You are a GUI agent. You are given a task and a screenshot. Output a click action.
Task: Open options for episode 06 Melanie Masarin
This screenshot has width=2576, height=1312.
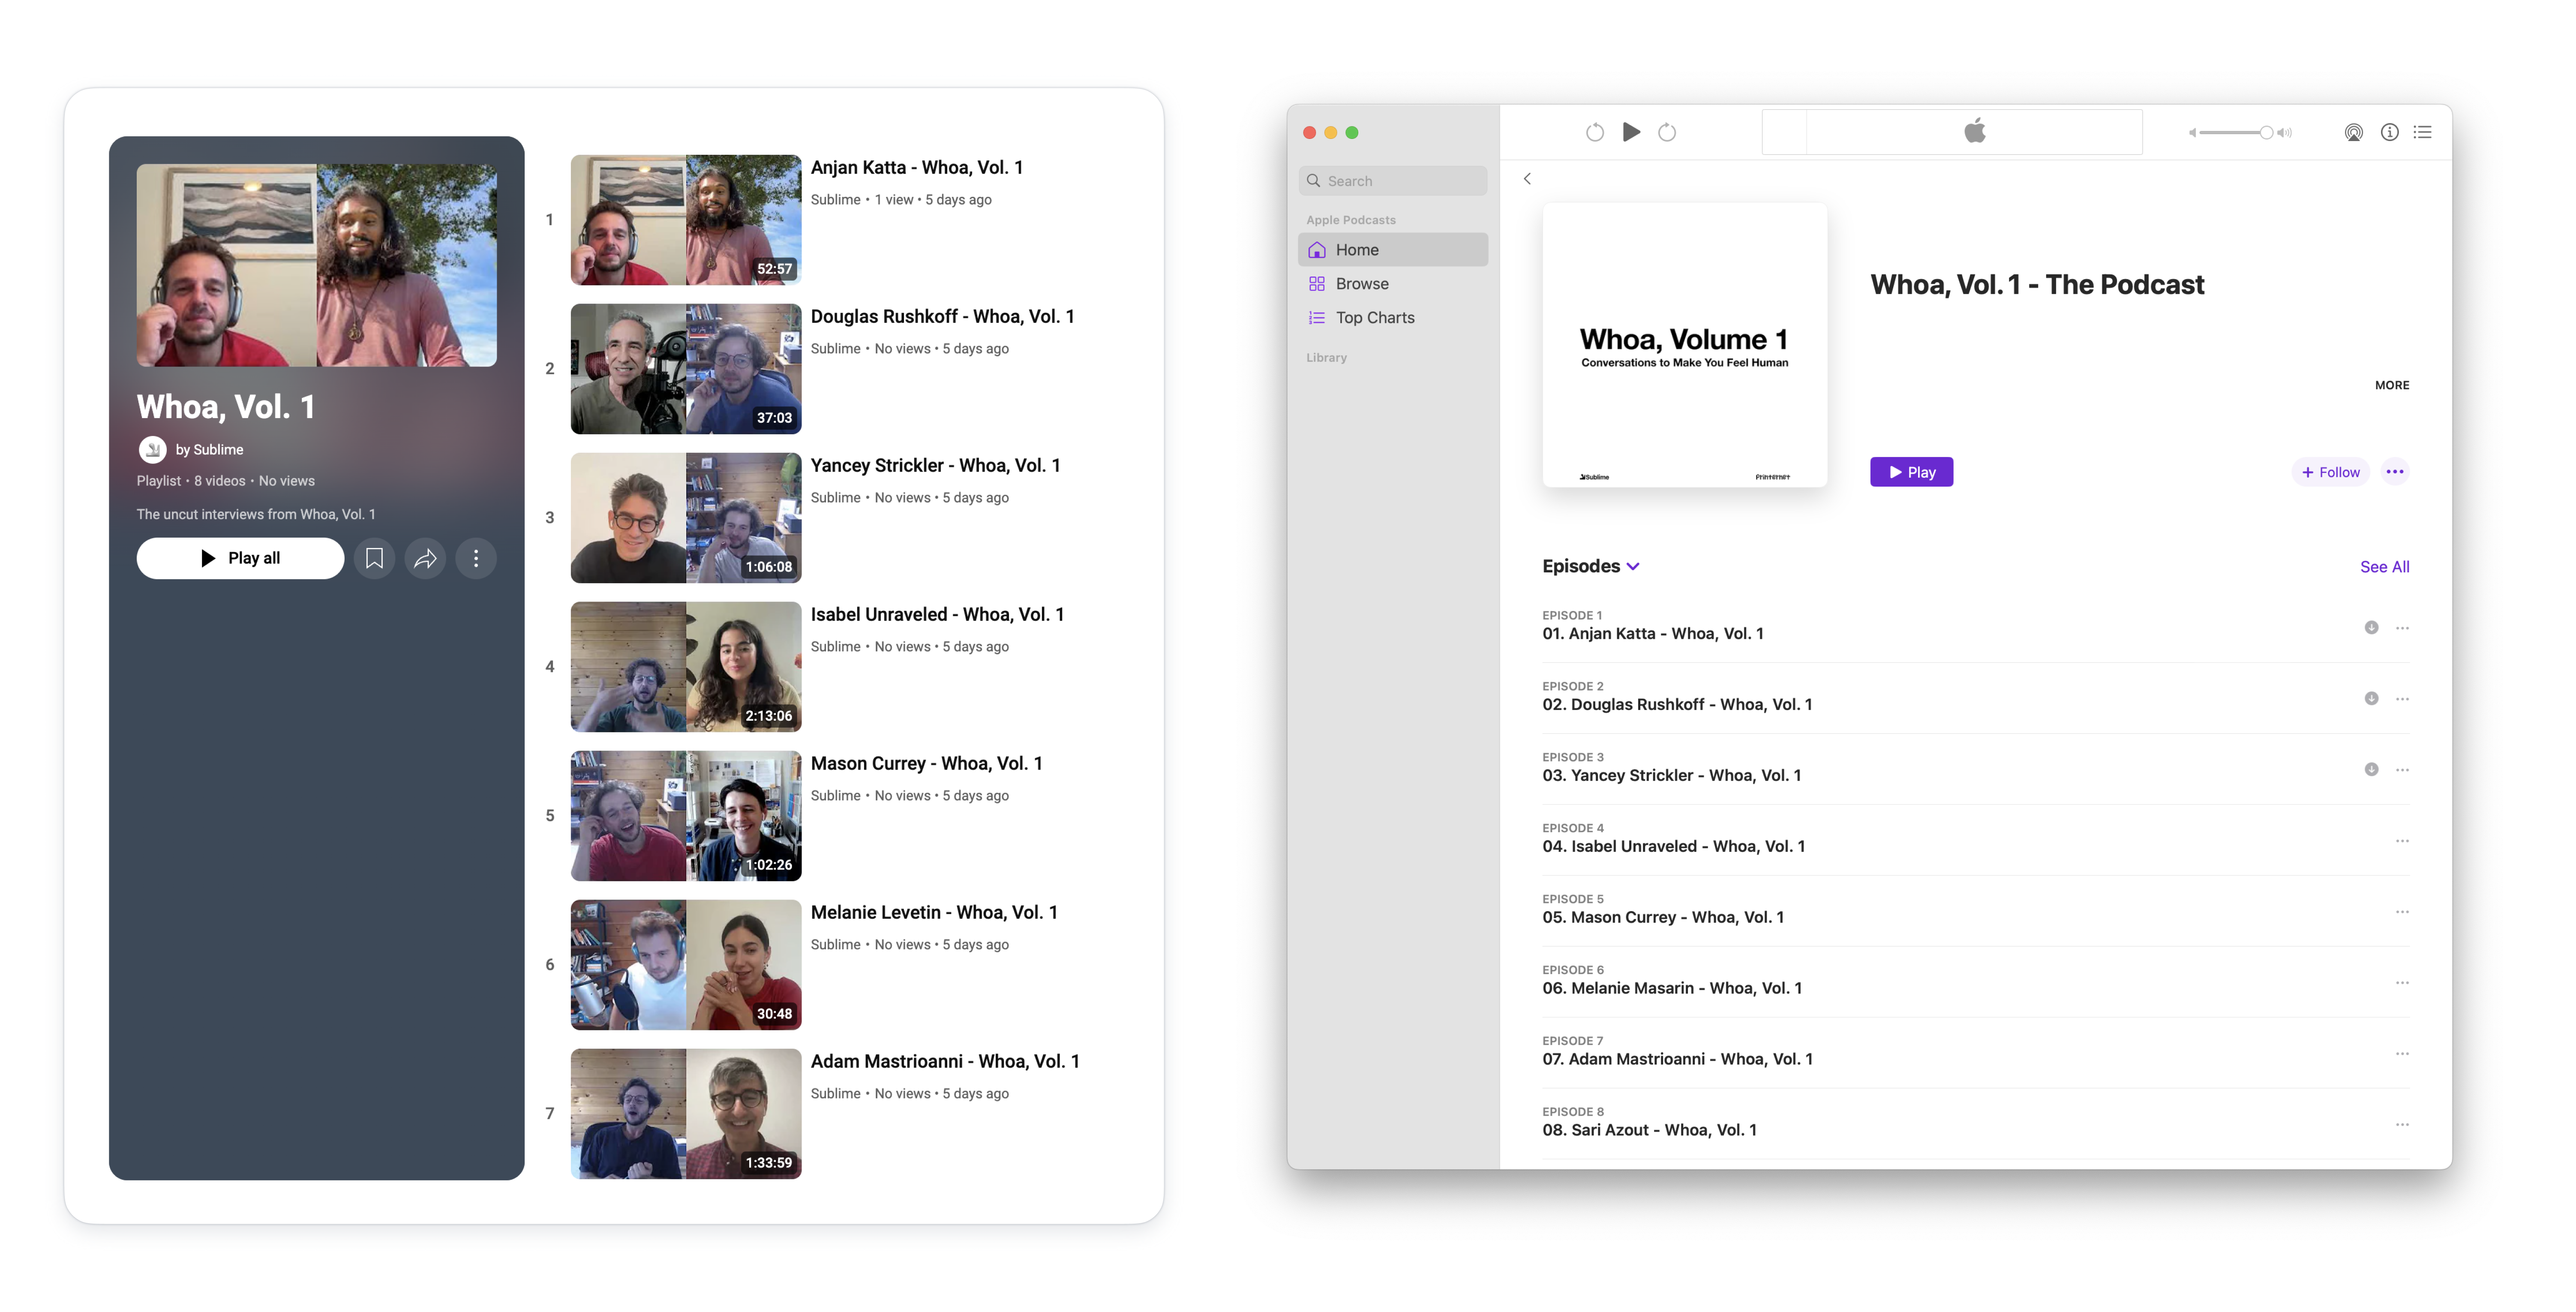coord(2402,983)
